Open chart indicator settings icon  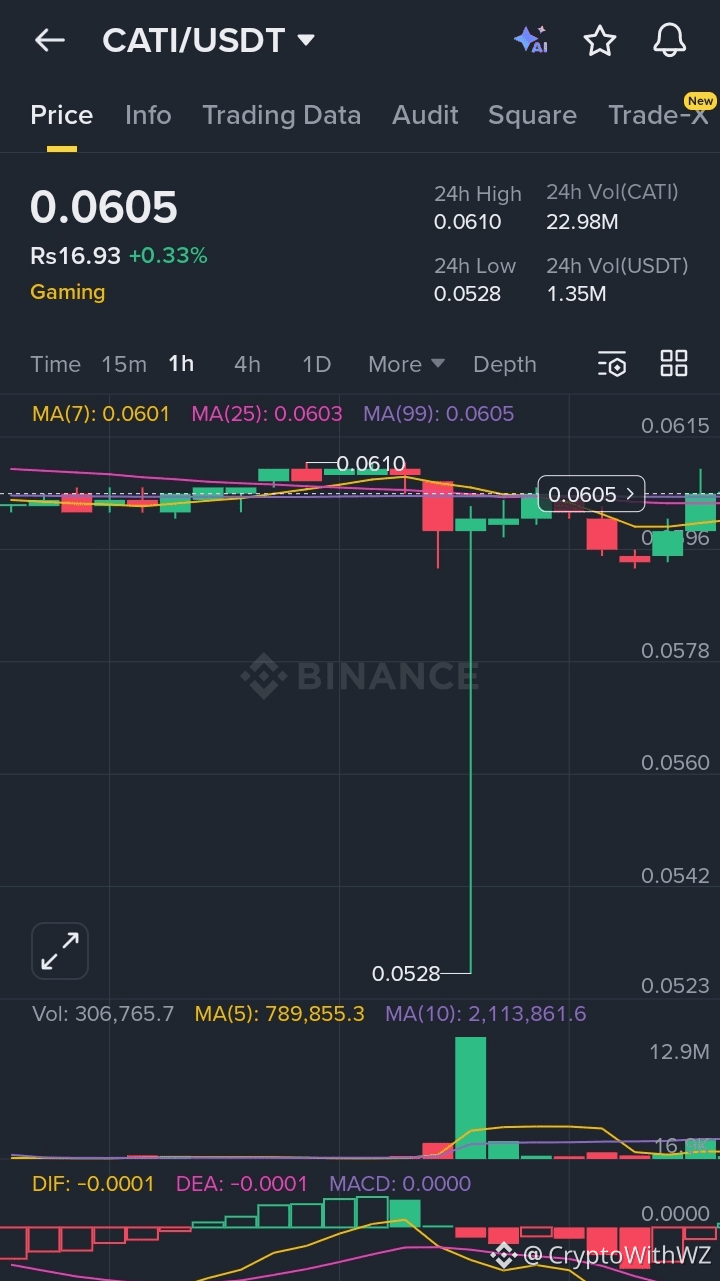coord(612,364)
